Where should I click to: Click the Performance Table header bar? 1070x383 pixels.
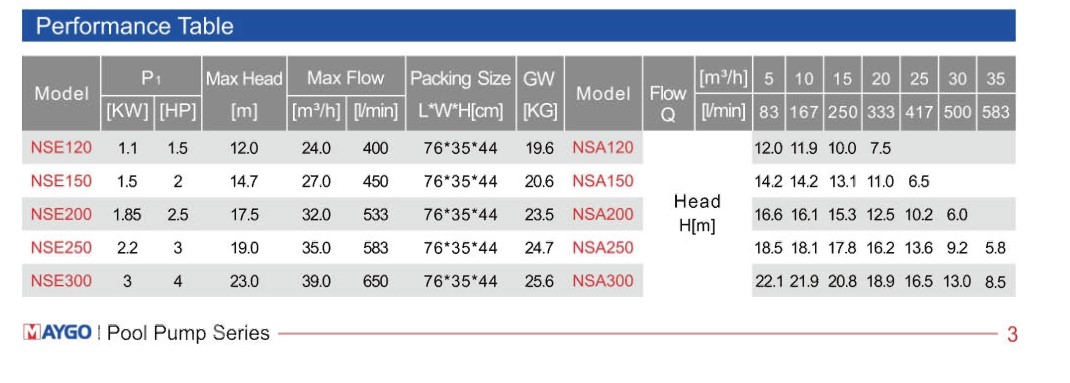519,26
